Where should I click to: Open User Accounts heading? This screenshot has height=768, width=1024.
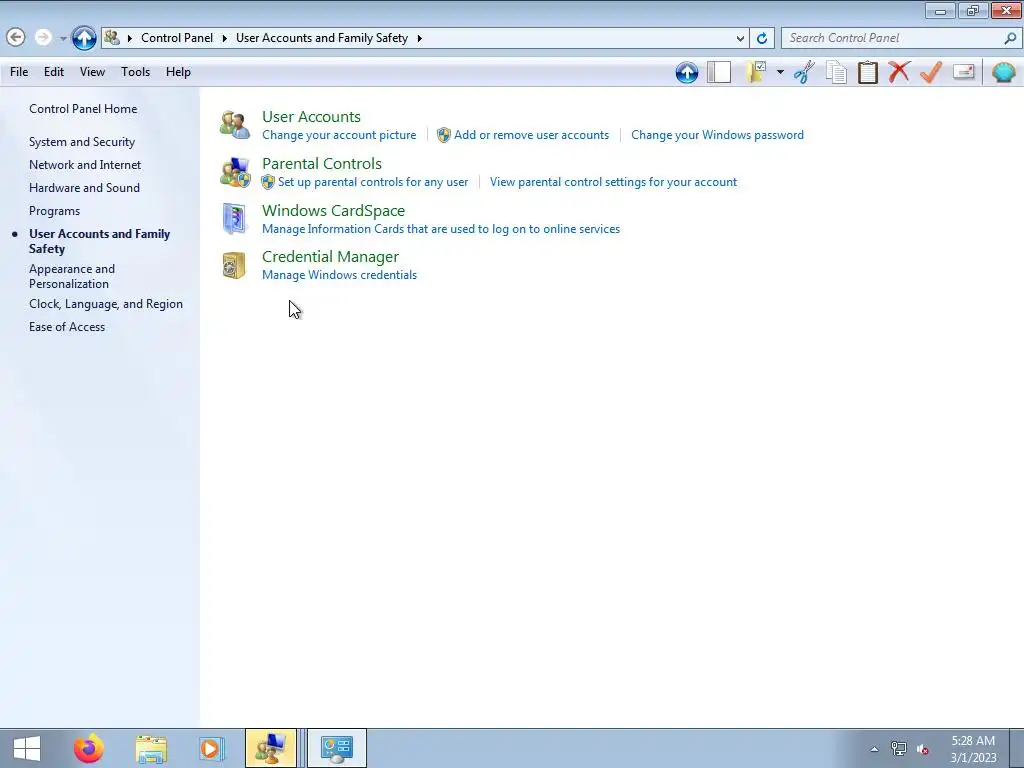(x=311, y=116)
